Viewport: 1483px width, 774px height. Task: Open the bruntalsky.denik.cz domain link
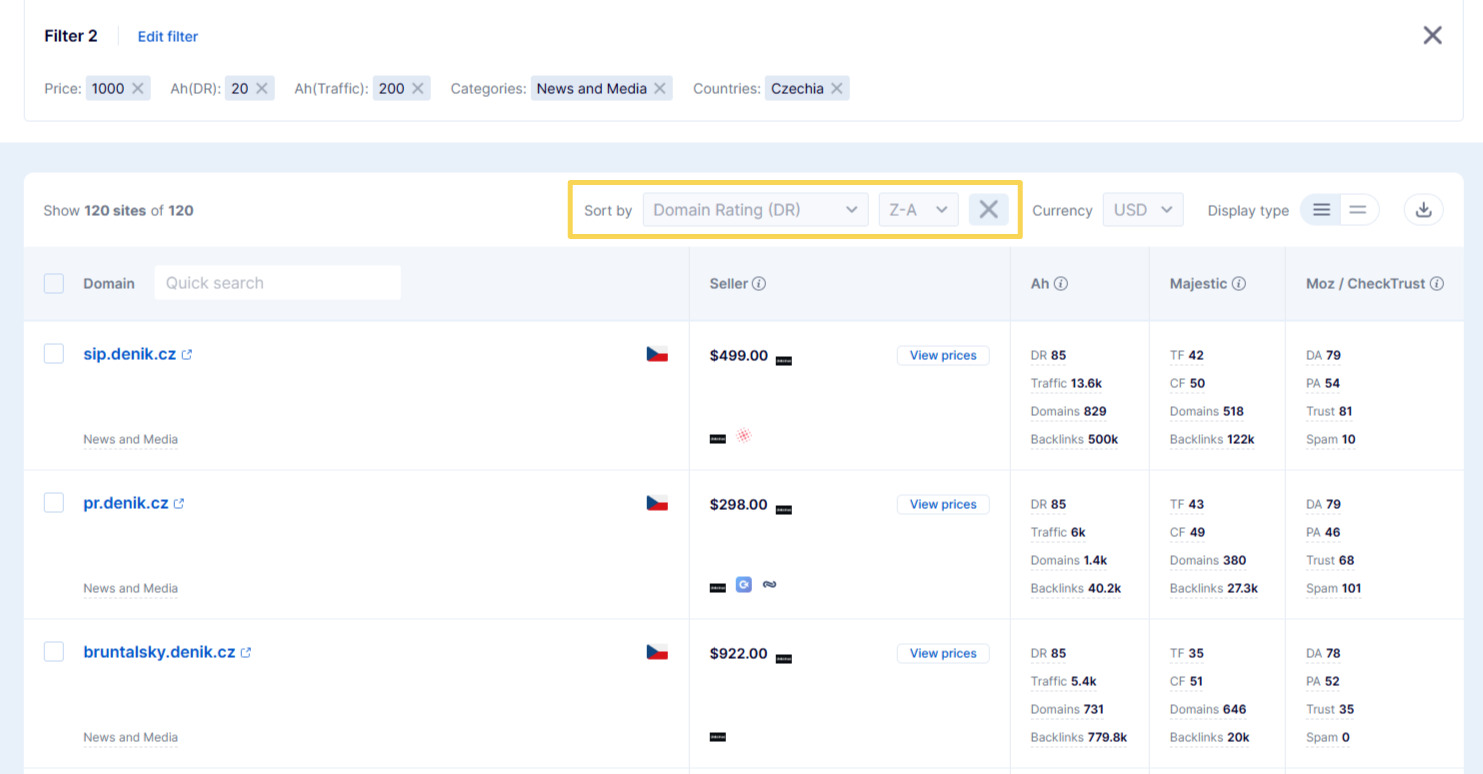pos(159,652)
